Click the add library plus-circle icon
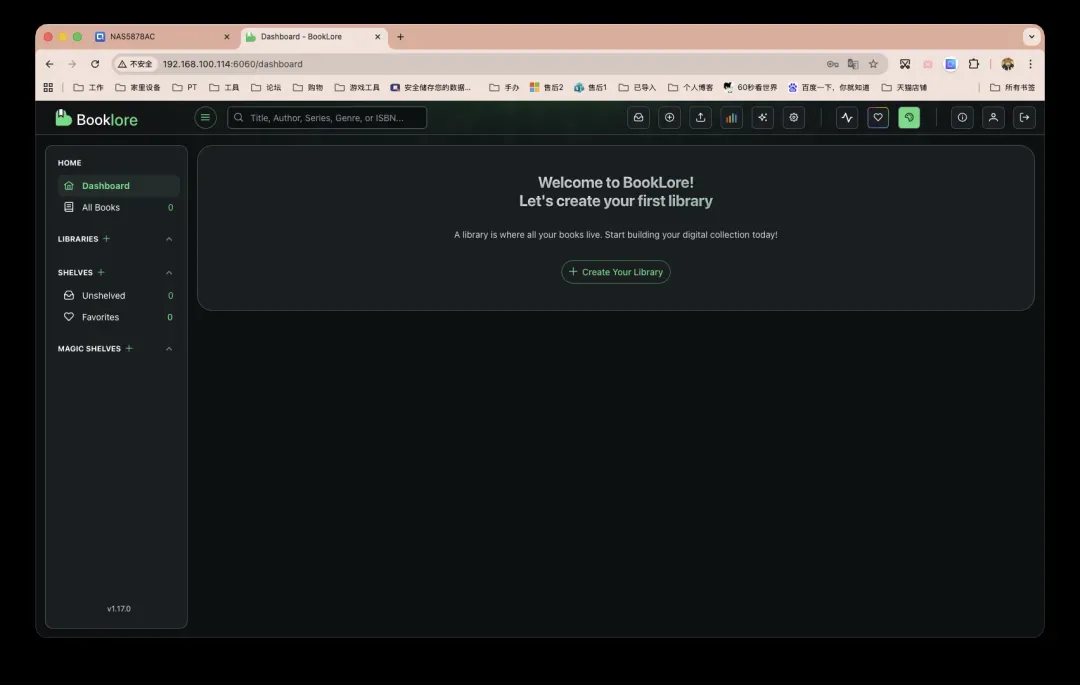Viewport: 1080px width, 685px height. [x=669, y=118]
